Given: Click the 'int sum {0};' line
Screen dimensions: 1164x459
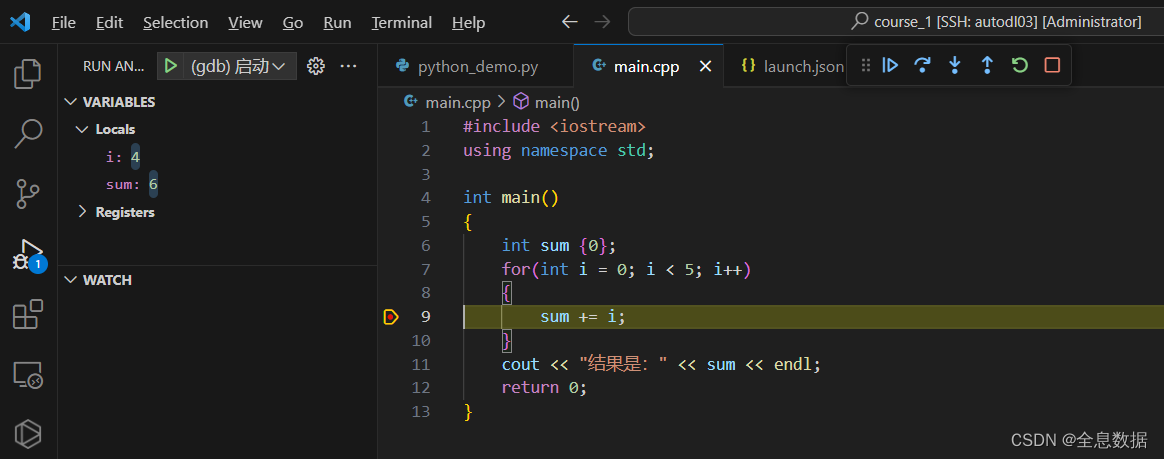Looking at the screenshot, I should pos(559,246).
